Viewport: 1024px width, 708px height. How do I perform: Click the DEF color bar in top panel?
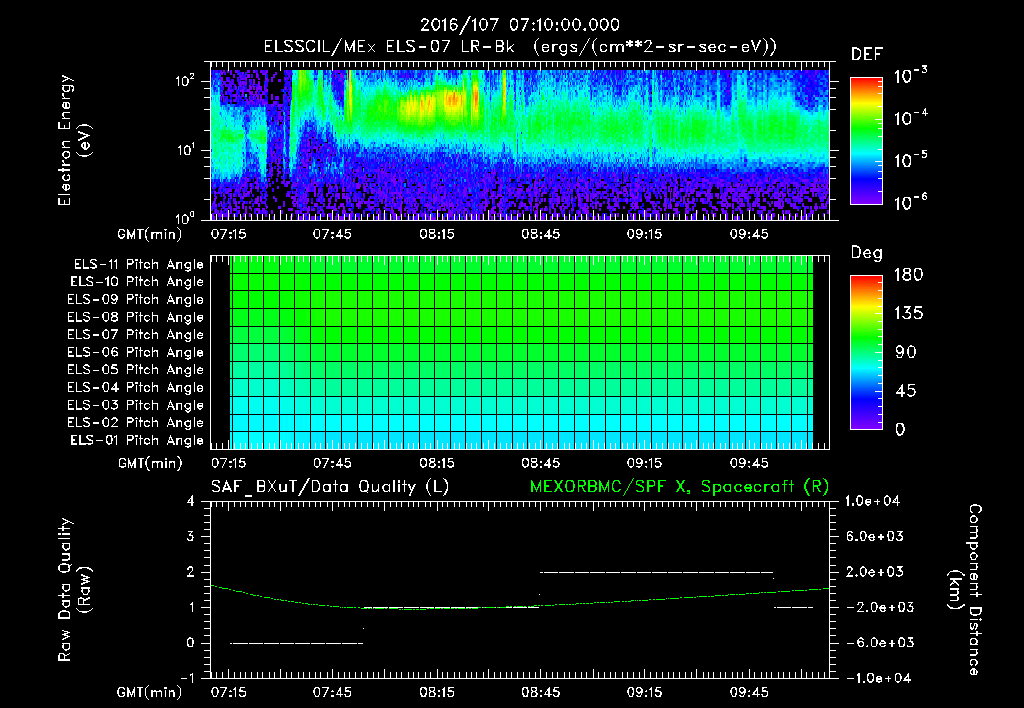[866, 141]
